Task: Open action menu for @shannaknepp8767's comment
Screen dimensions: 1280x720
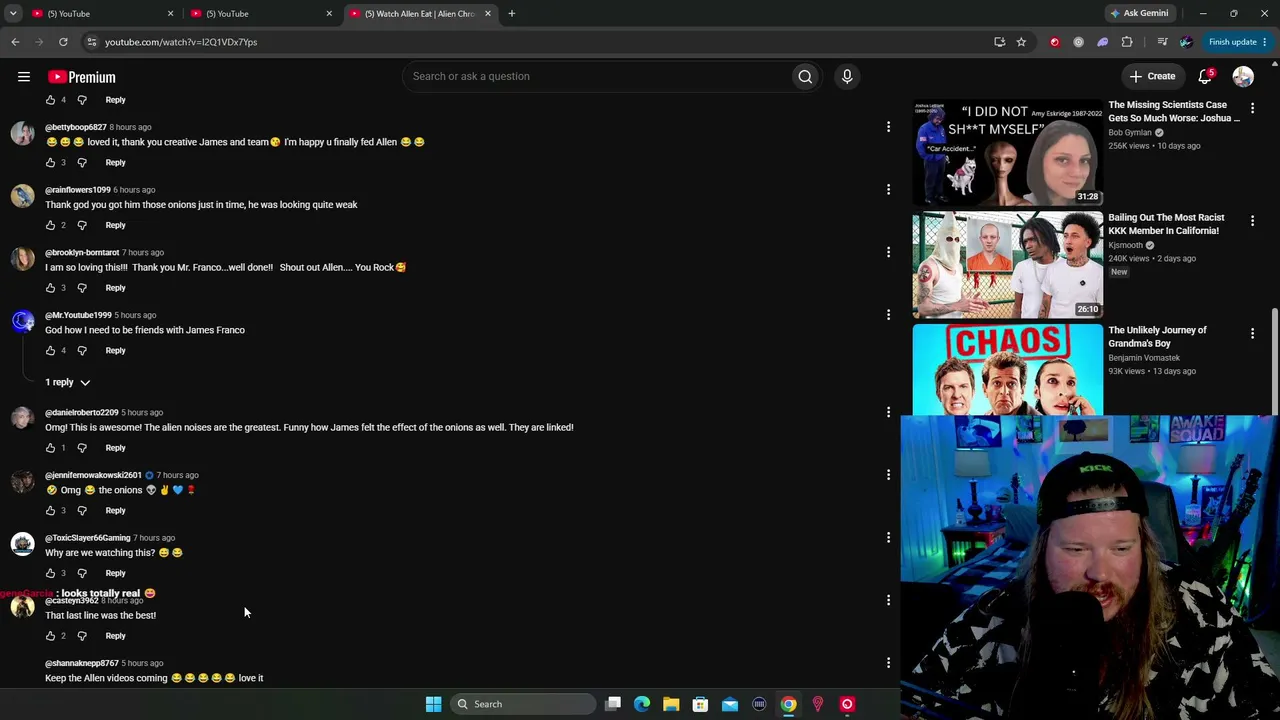Action: click(888, 663)
